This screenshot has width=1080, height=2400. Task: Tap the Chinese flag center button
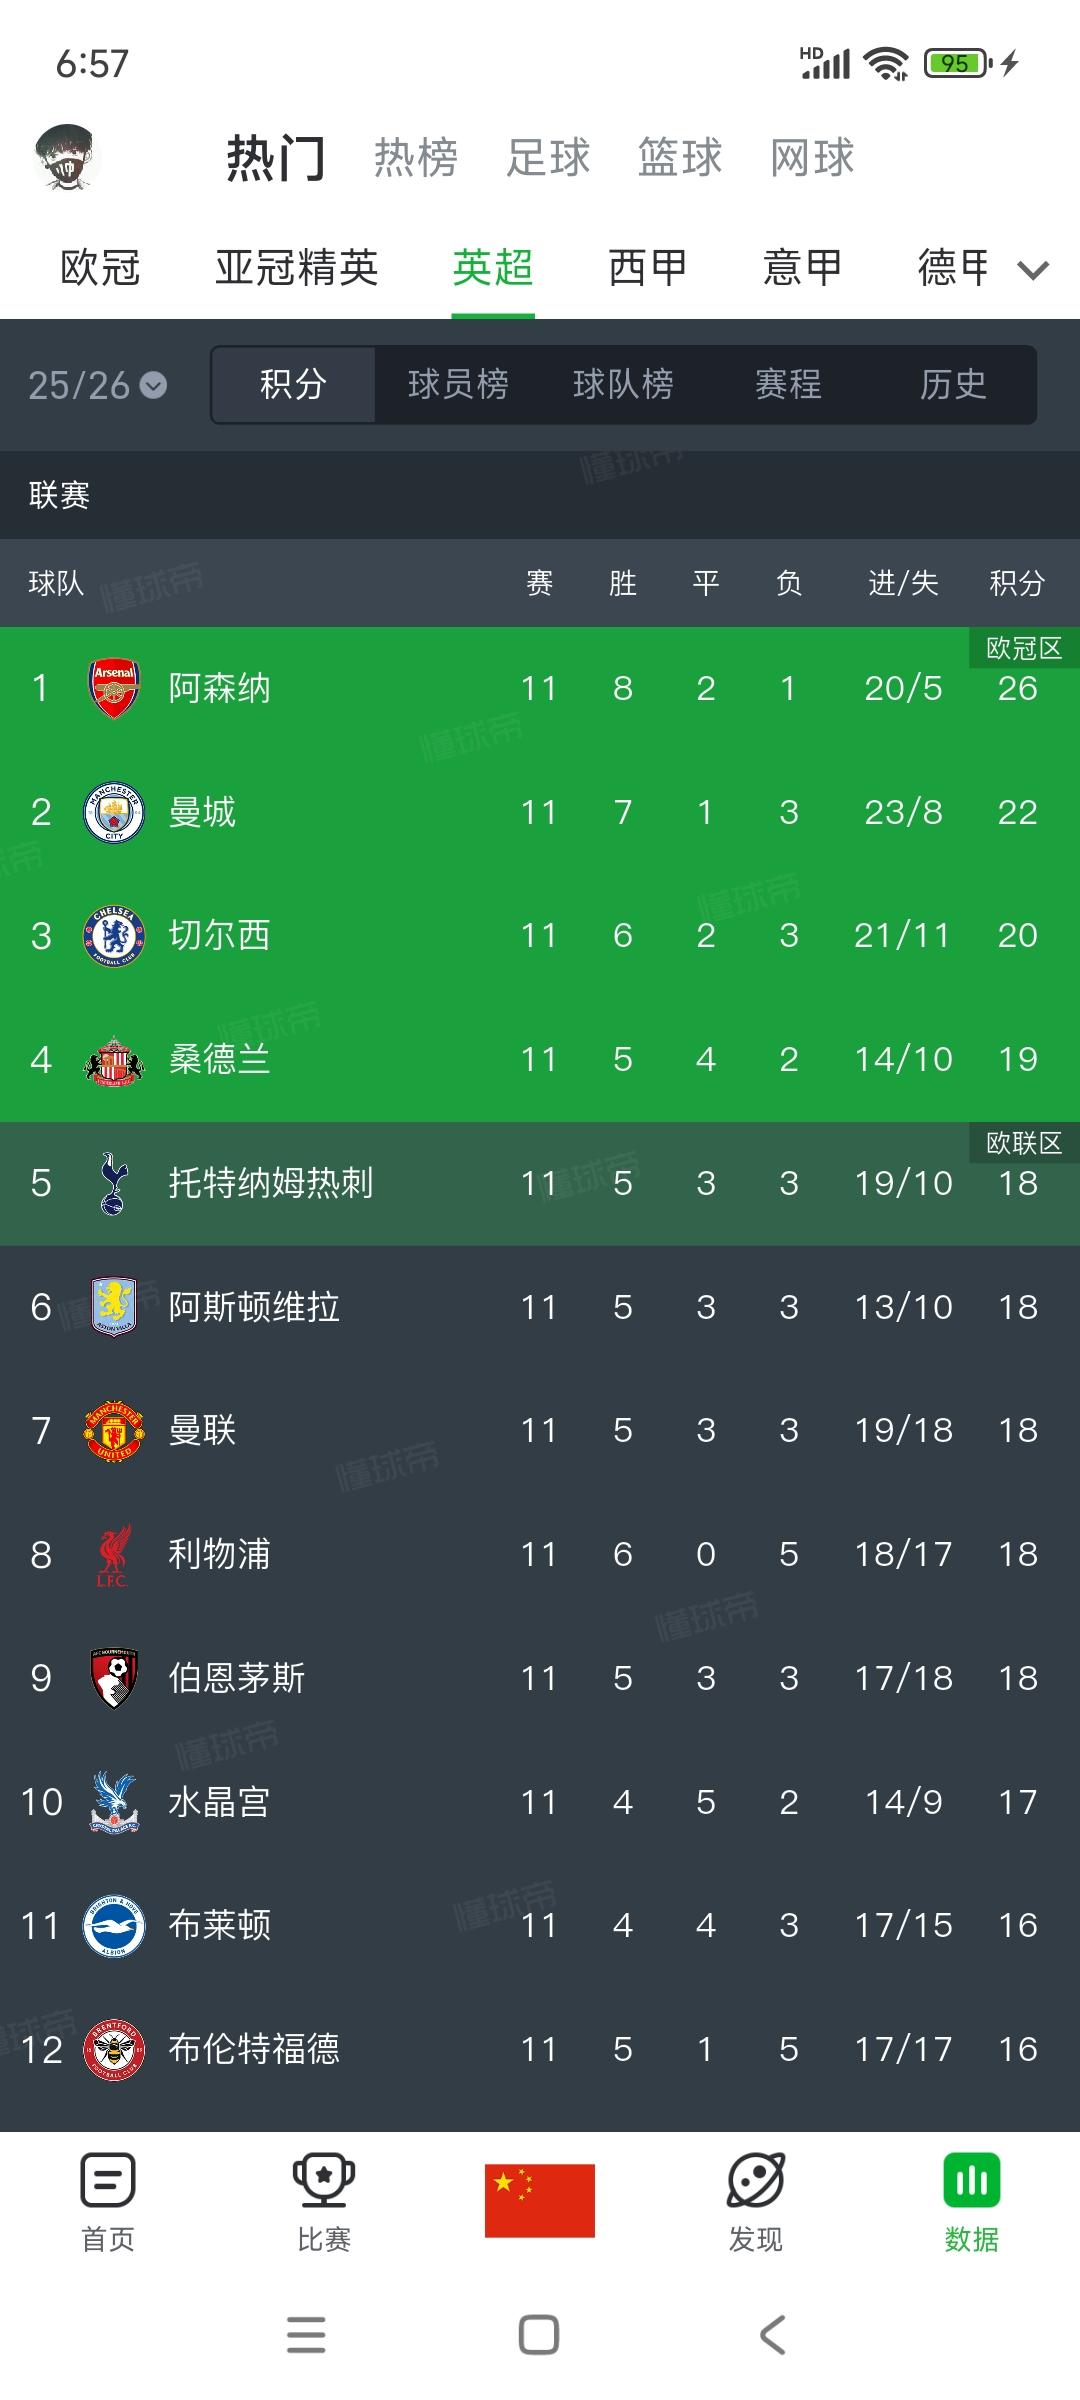[x=540, y=2200]
